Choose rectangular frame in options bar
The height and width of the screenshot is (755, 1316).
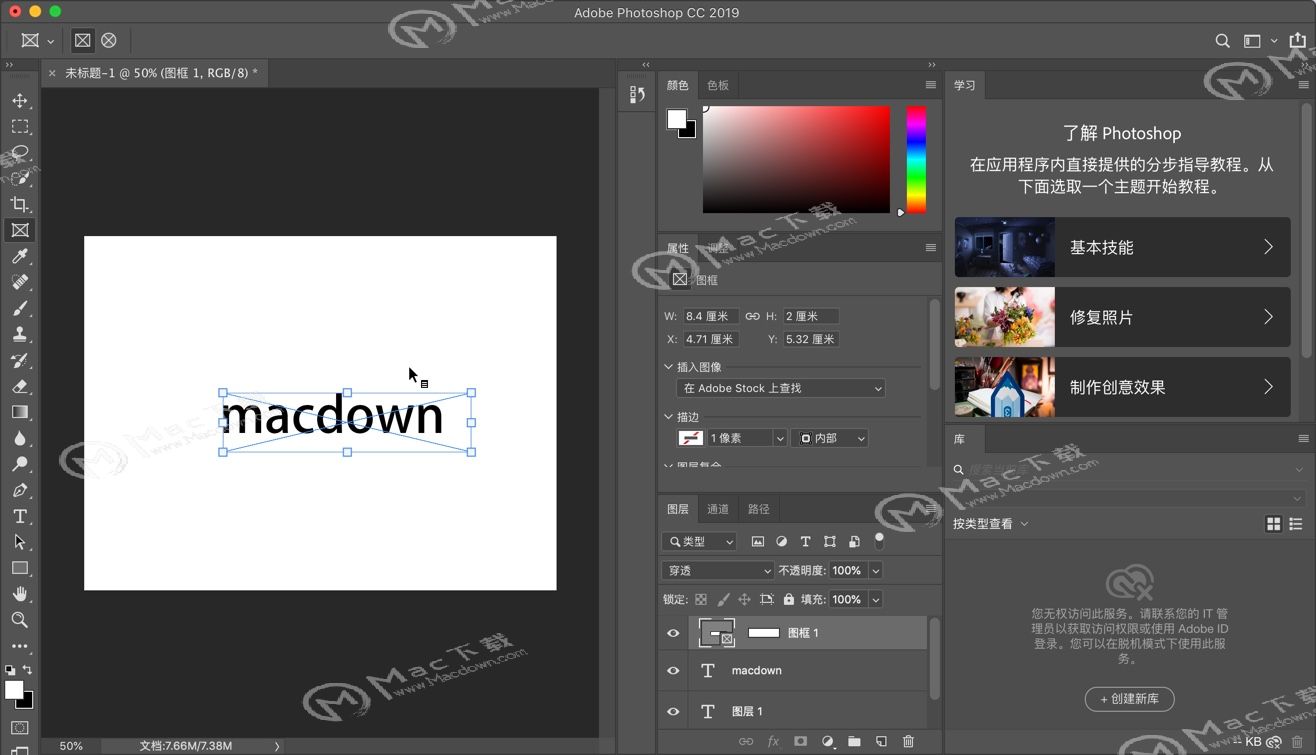point(83,41)
